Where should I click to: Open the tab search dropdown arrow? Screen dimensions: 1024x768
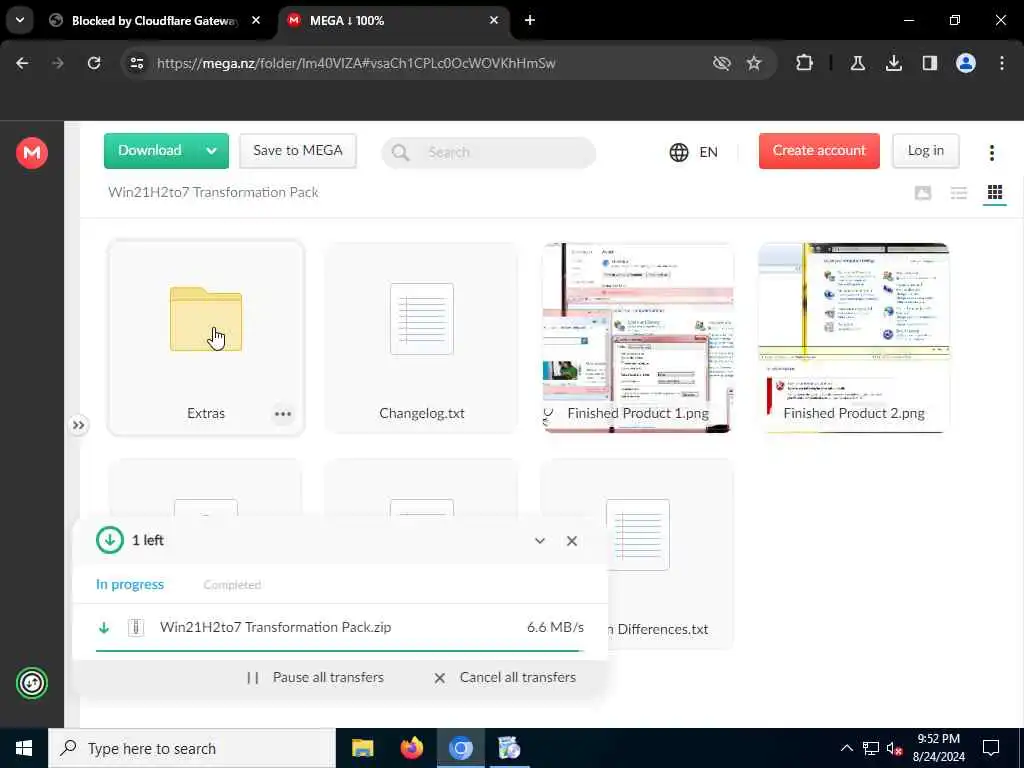click(20, 20)
